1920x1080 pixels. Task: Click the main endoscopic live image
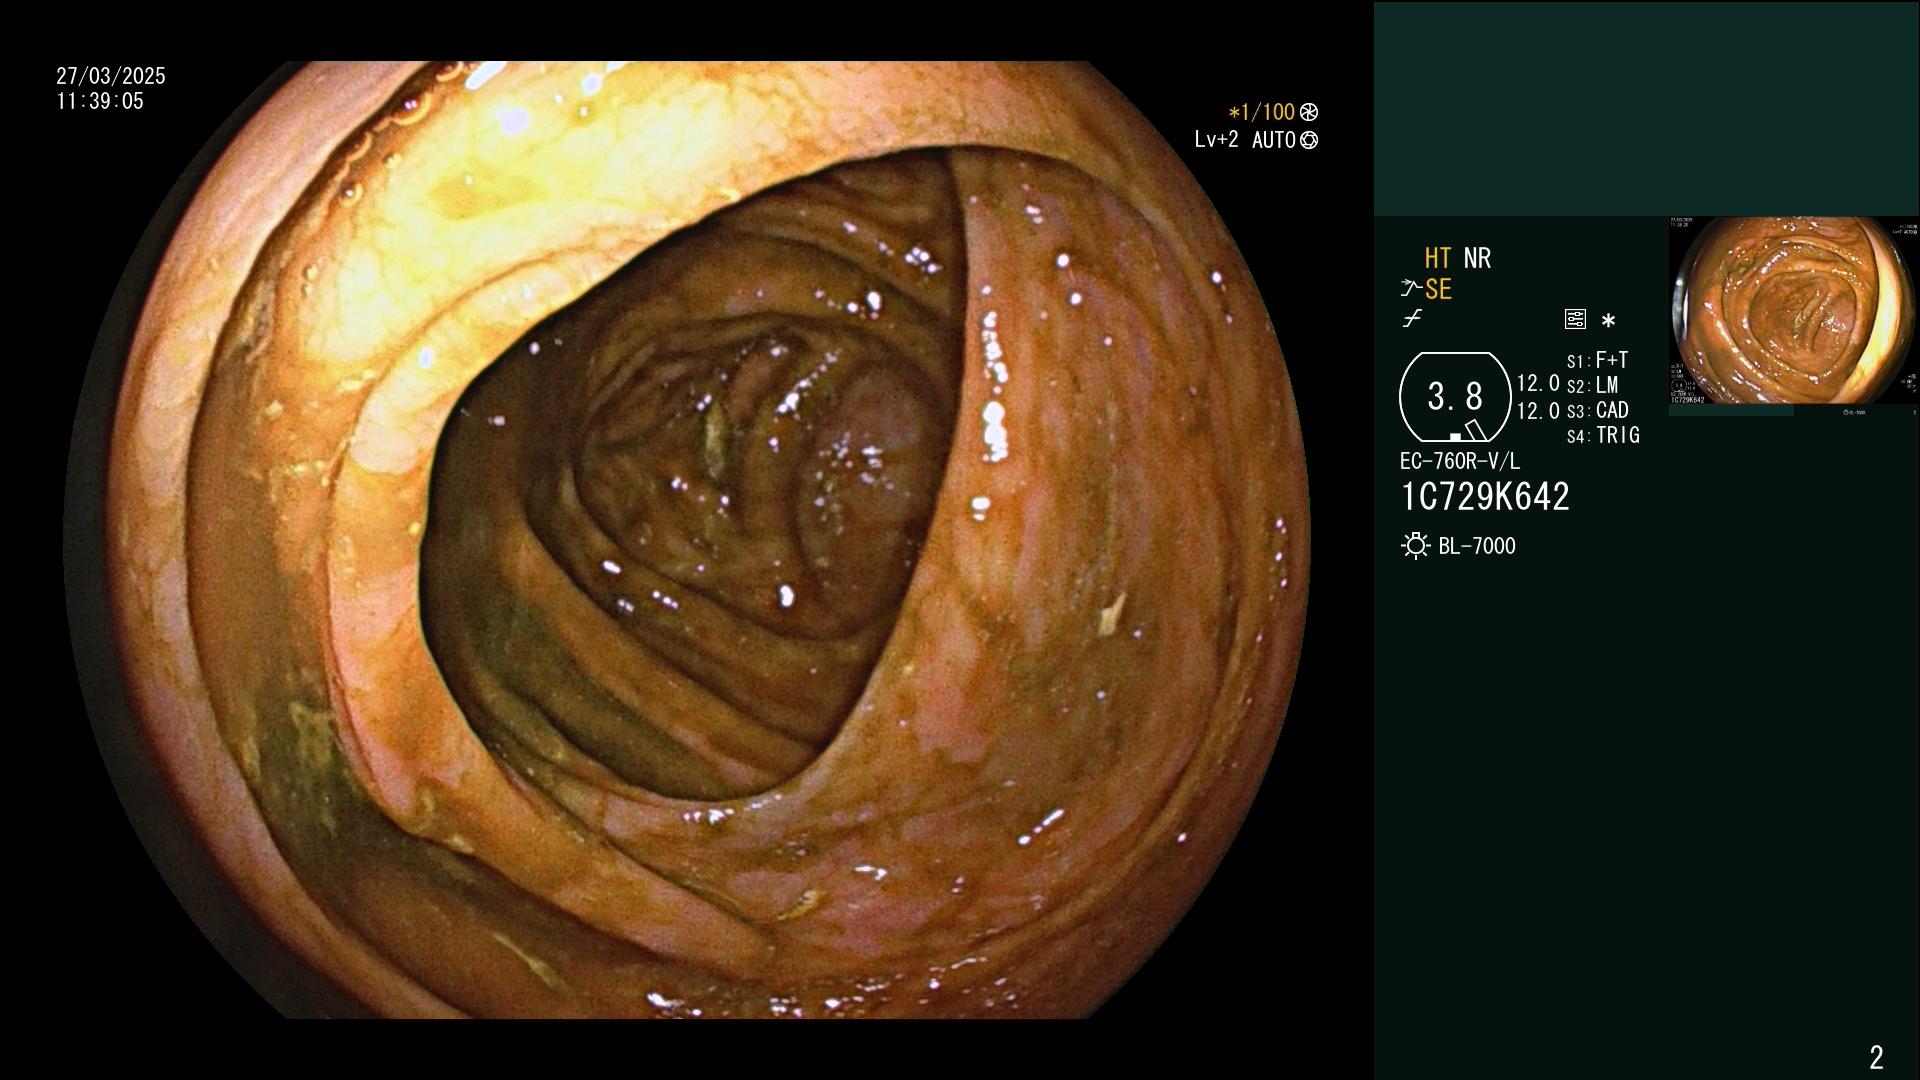(x=688, y=540)
